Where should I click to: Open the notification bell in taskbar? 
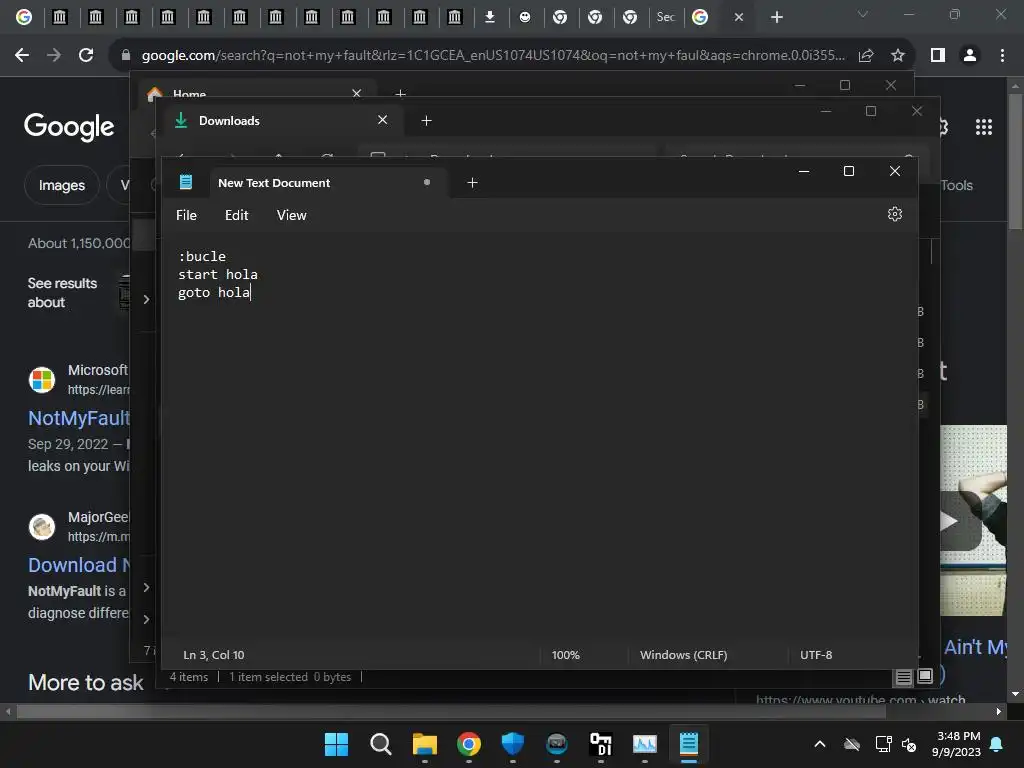tap(997, 744)
